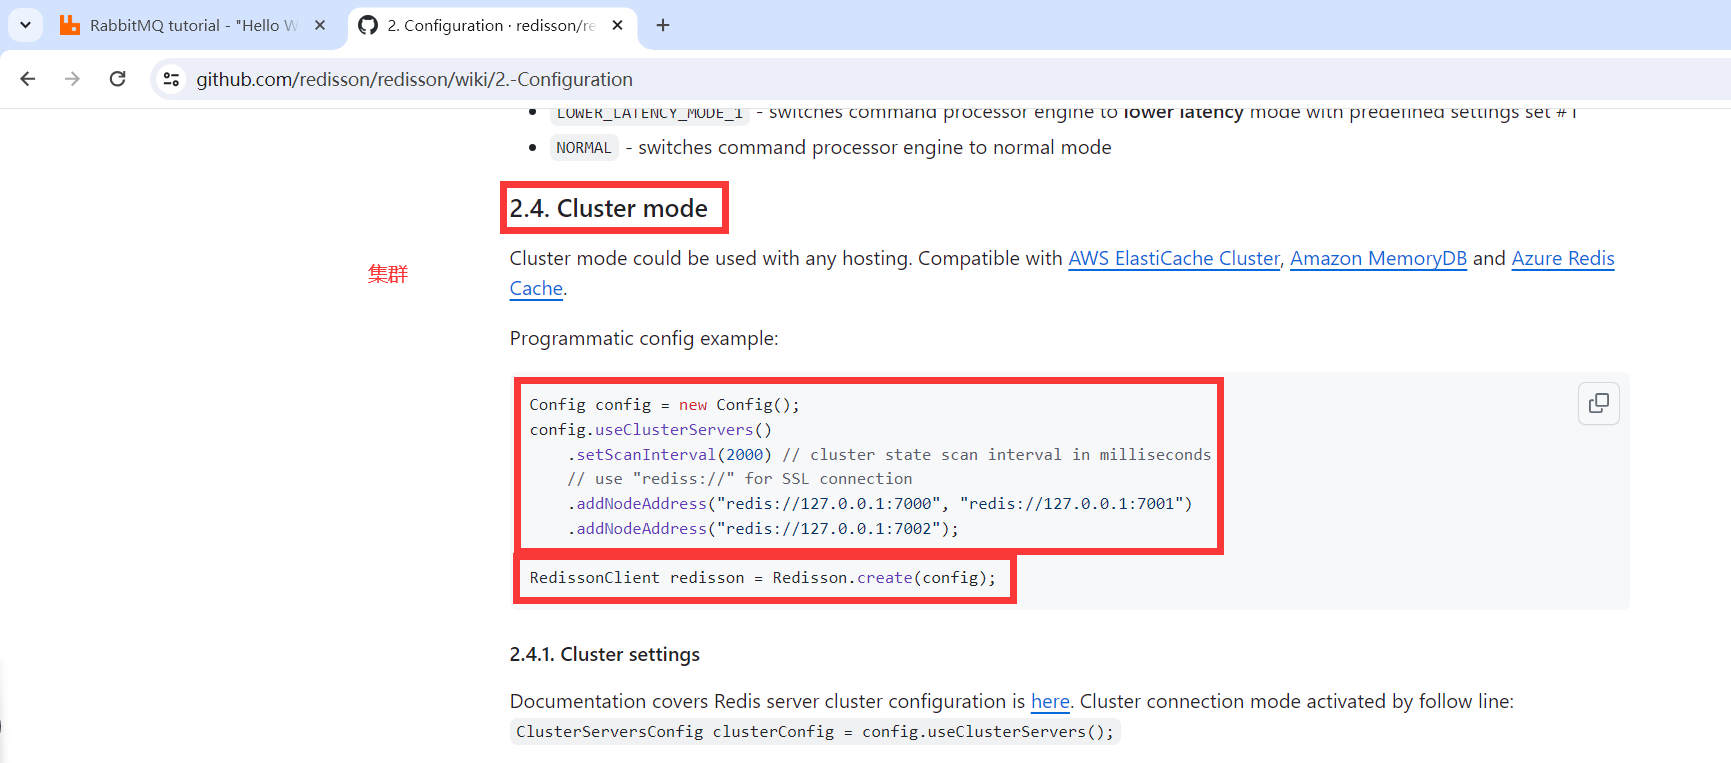Go back to previous page

point(28,79)
